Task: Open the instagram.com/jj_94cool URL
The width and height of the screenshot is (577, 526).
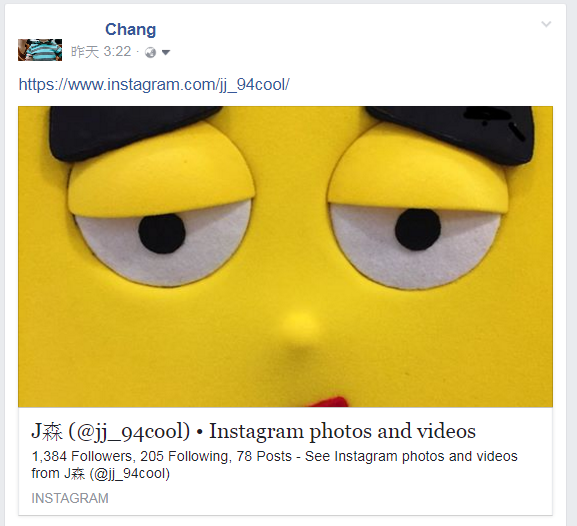Action: tap(154, 85)
